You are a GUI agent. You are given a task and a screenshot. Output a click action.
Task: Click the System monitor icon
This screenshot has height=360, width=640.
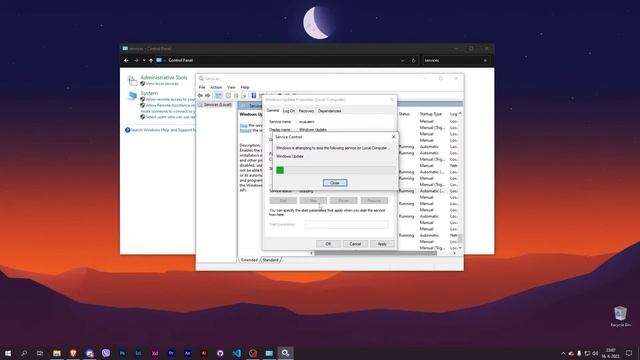(132, 96)
